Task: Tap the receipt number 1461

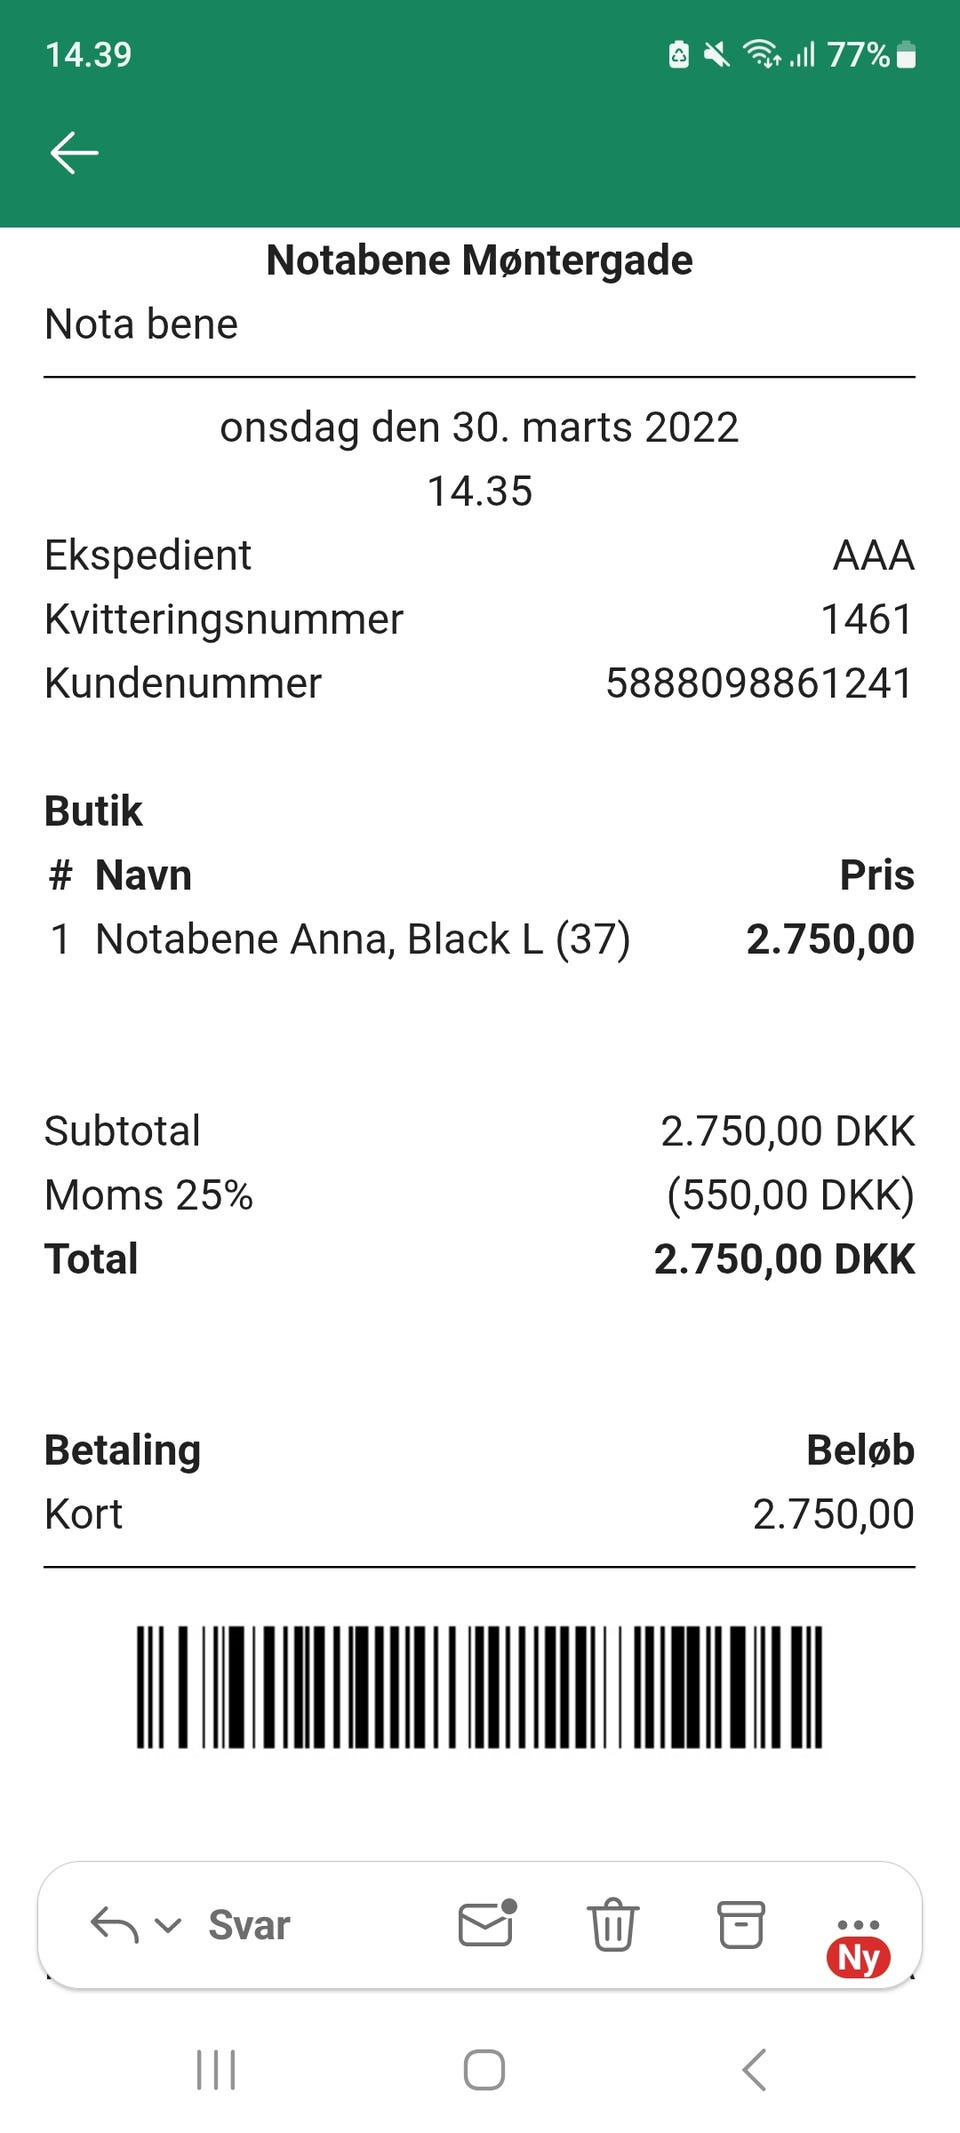Action: coord(866,619)
